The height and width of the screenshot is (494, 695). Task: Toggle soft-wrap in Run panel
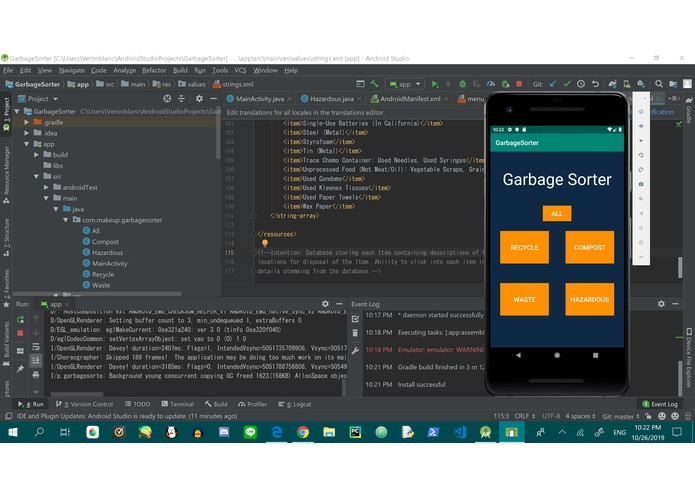click(36, 347)
